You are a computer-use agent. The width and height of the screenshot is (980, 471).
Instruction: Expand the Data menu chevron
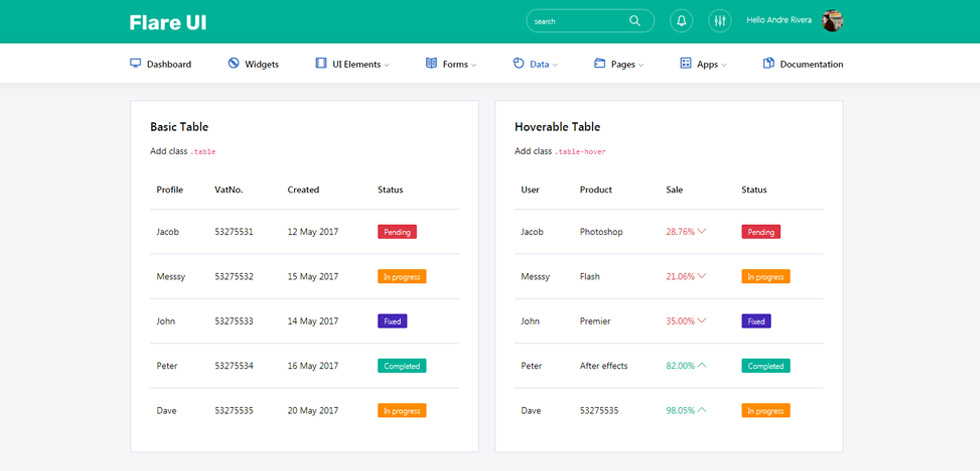coord(555,65)
